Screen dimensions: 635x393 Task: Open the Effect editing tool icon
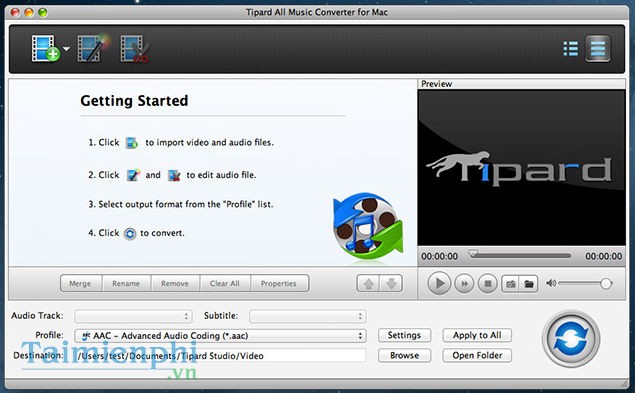[x=93, y=49]
